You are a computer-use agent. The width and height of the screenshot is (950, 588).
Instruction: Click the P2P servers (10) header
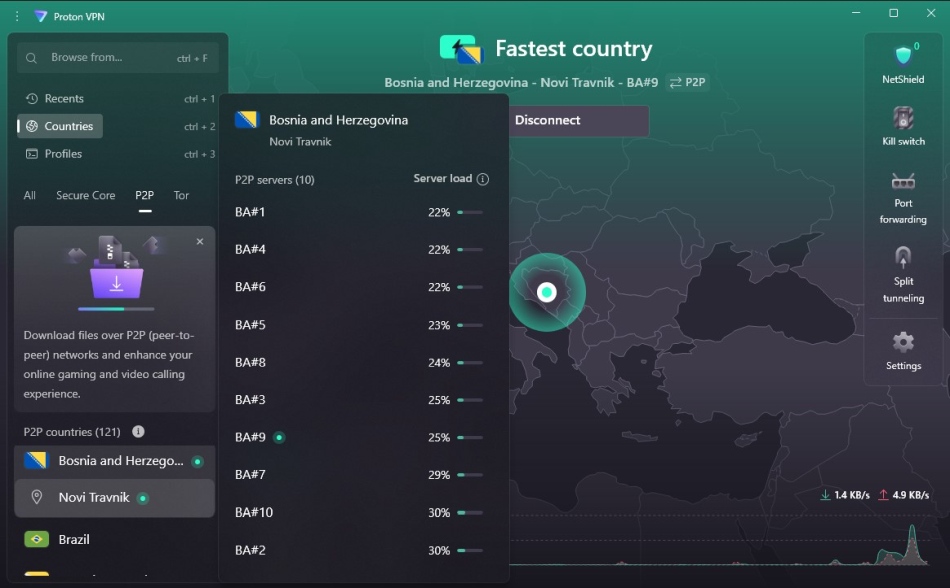coord(274,179)
